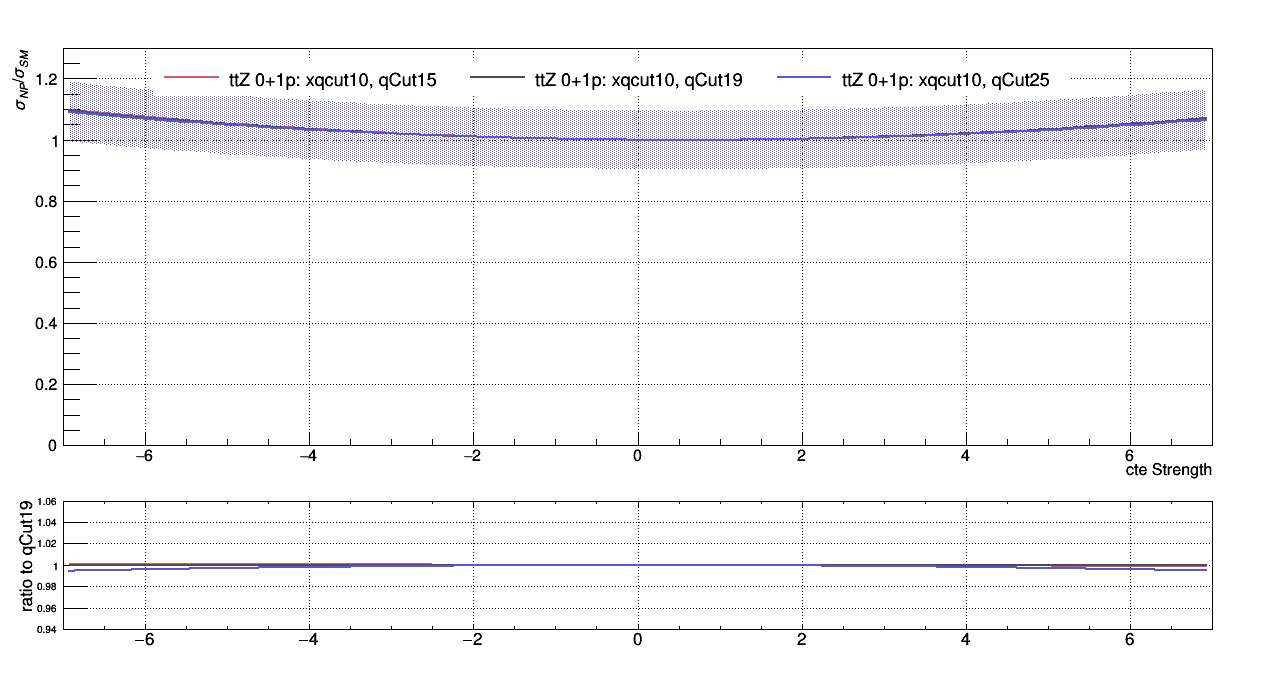Viewport: 1276px width, 692px height.
Task: Click the −2 x-axis label of the main plot
Action: pos(473,457)
